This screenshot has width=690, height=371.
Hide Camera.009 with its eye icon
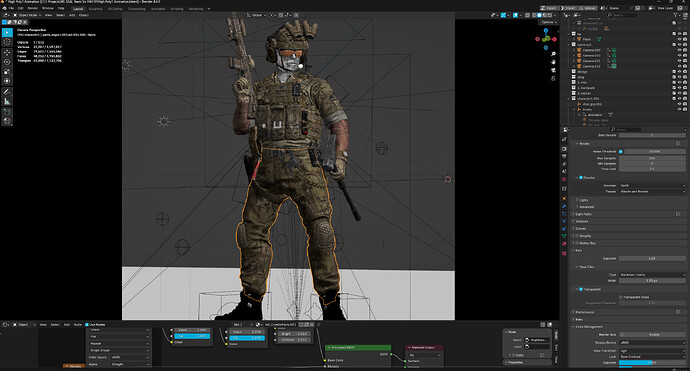tap(679, 50)
